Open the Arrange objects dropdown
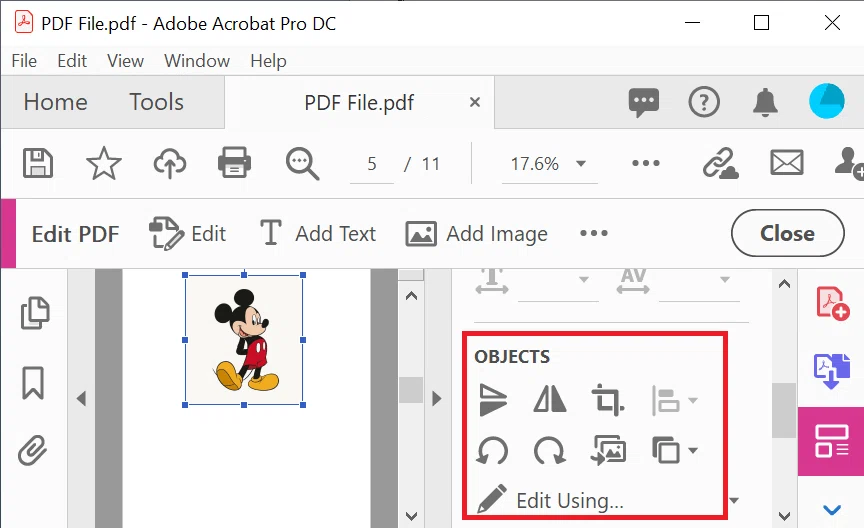 click(674, 450)
